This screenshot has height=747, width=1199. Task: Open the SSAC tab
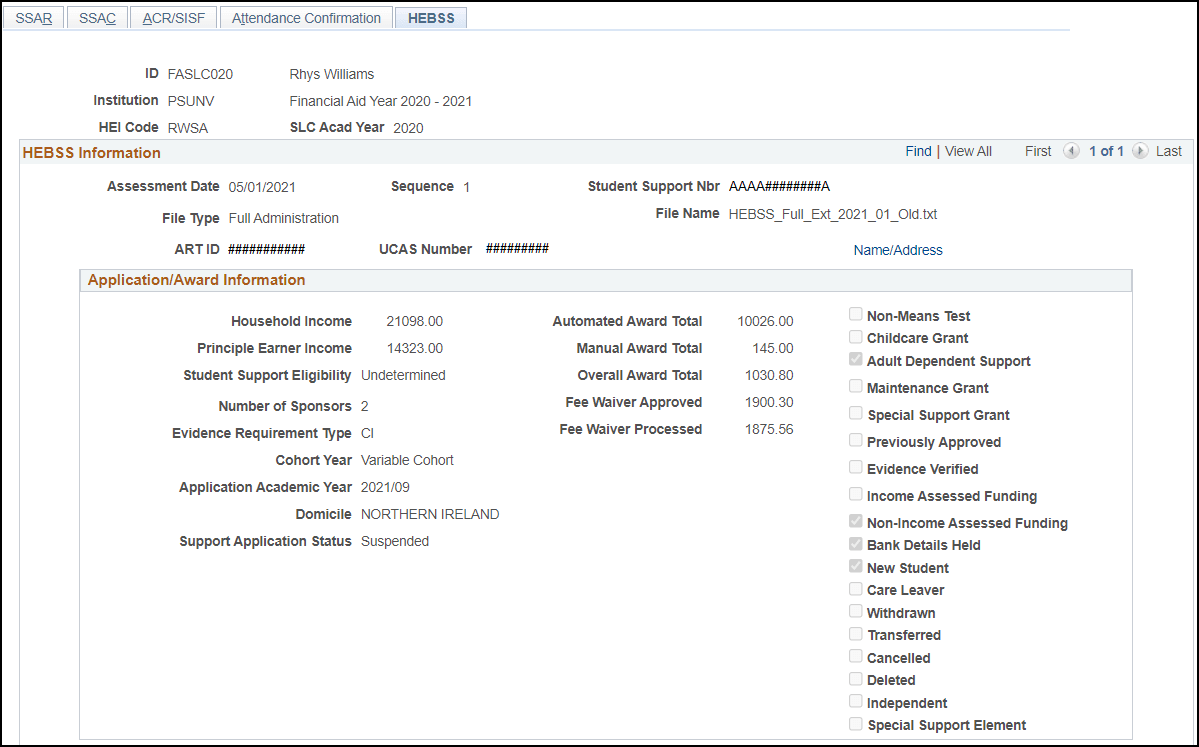coord(97,18)
